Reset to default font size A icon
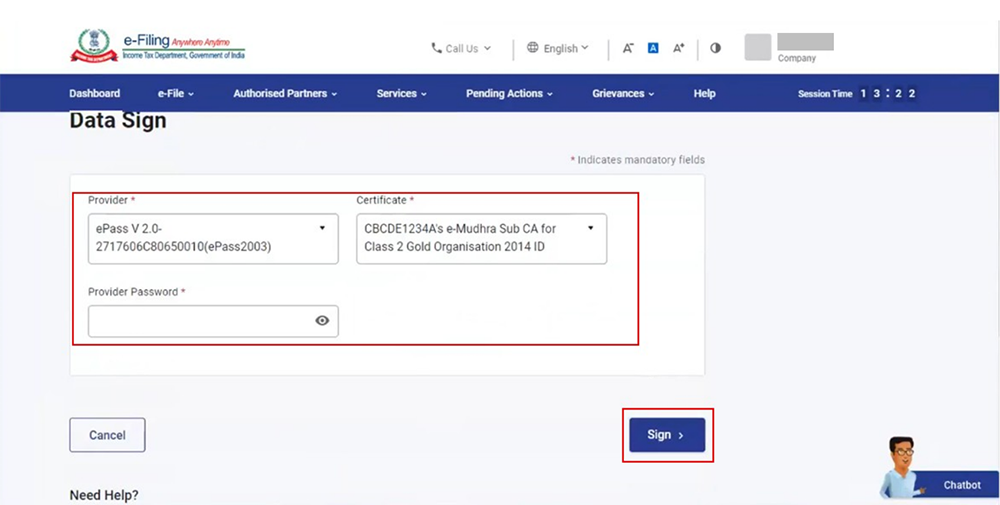Screen dimensions: 1000x505 click(x=653, y=48)
